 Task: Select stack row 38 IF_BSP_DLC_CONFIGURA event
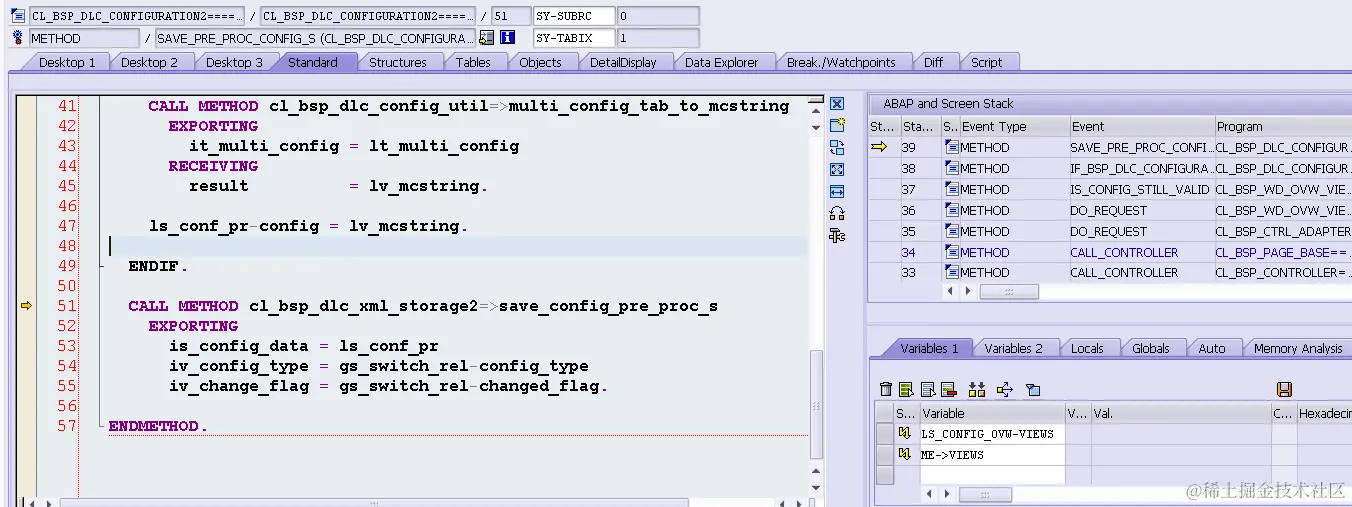click(x=1140, y=169)
